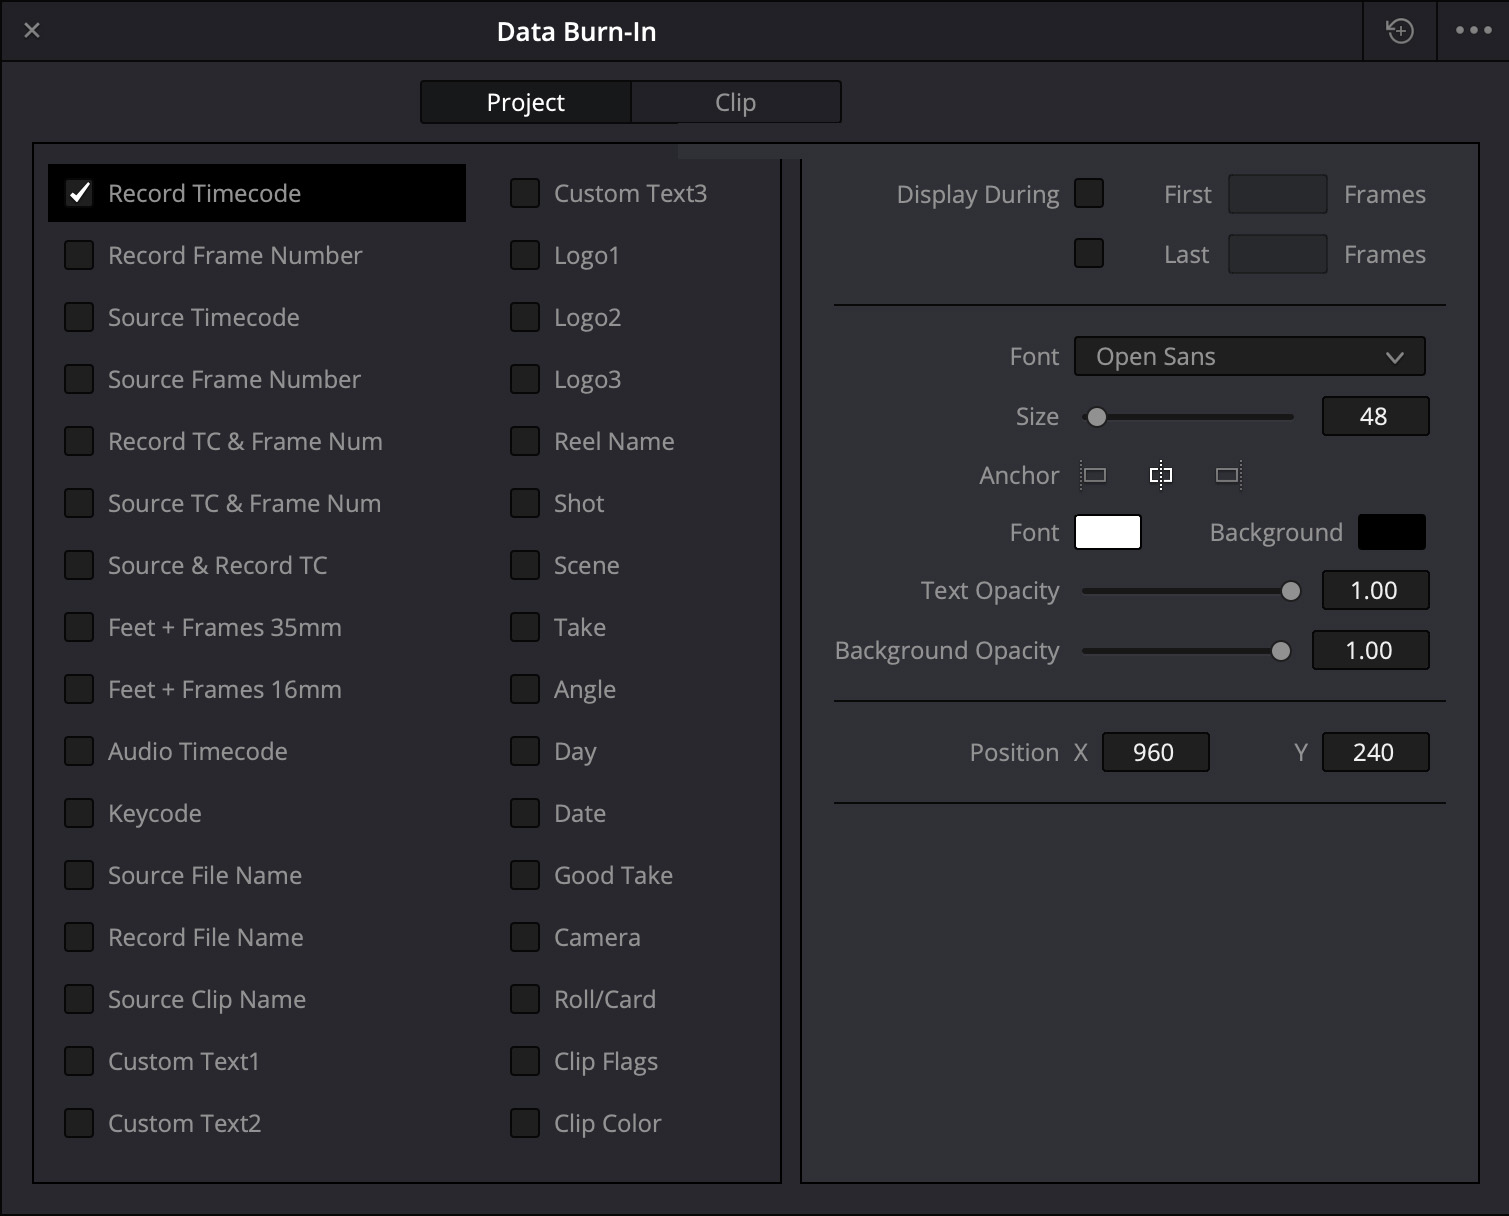Open the Open Sans font dropdown

[1249, 357]
